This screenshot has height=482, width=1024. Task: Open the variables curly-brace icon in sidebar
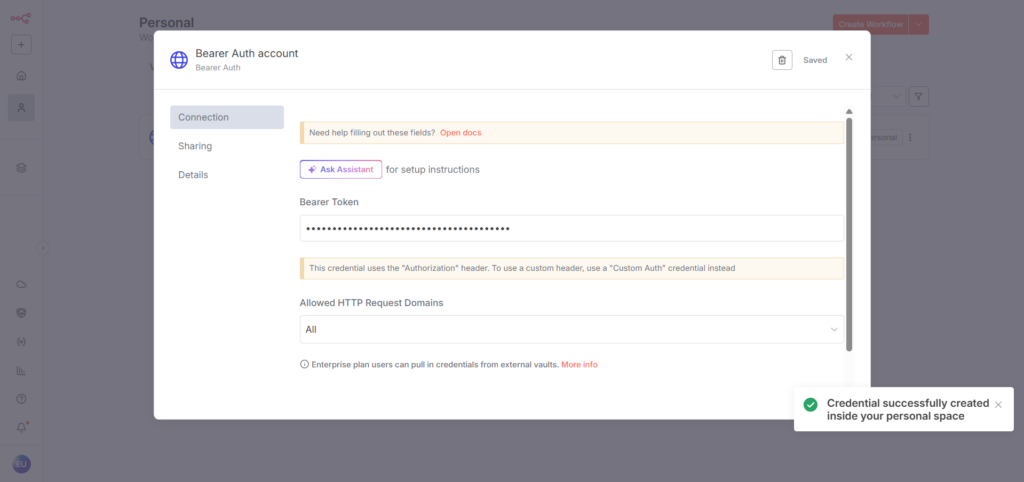pos(21,342)
